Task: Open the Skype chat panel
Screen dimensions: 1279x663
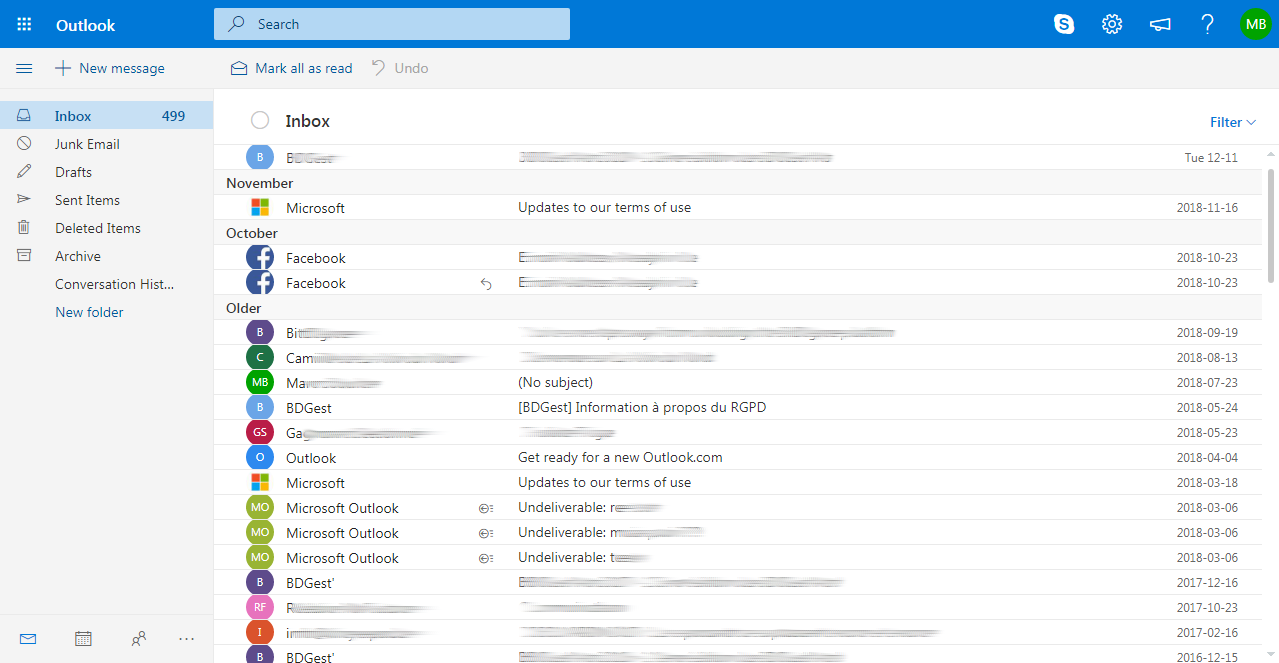Action: (x=1064, y=23)
